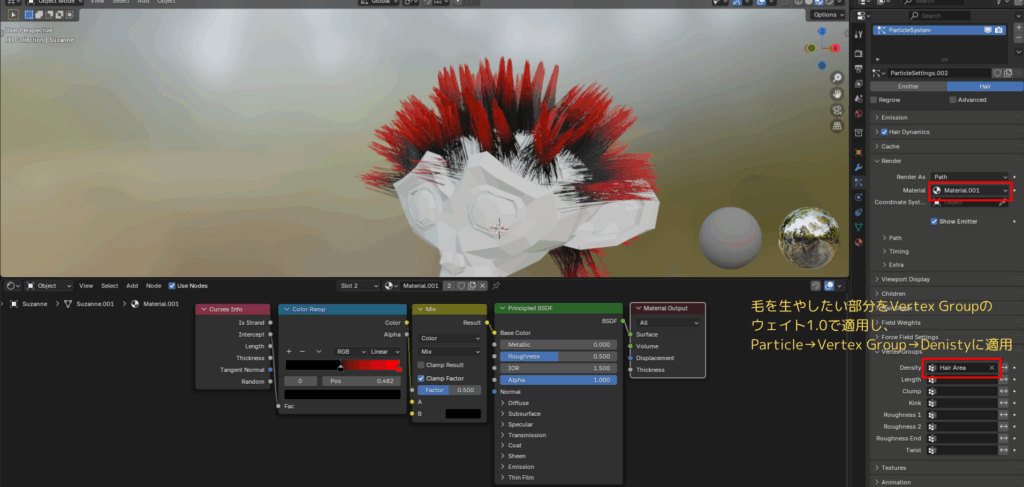Screen dimensions: 1024x487
Task: Open the node editor Add menu
Action: pyautogui.click(x=132, y=286)
